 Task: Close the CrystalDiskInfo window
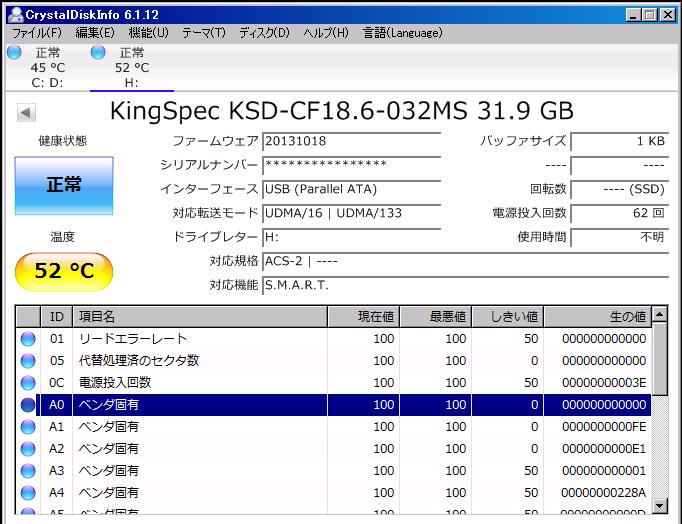pyautogui.click(x=668, y=15)
